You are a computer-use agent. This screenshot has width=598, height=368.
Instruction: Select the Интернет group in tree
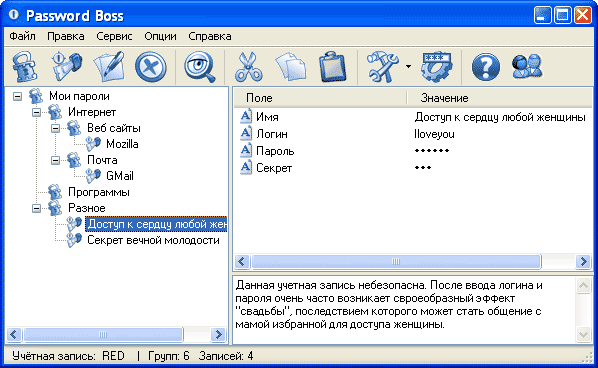click(92, 112)
